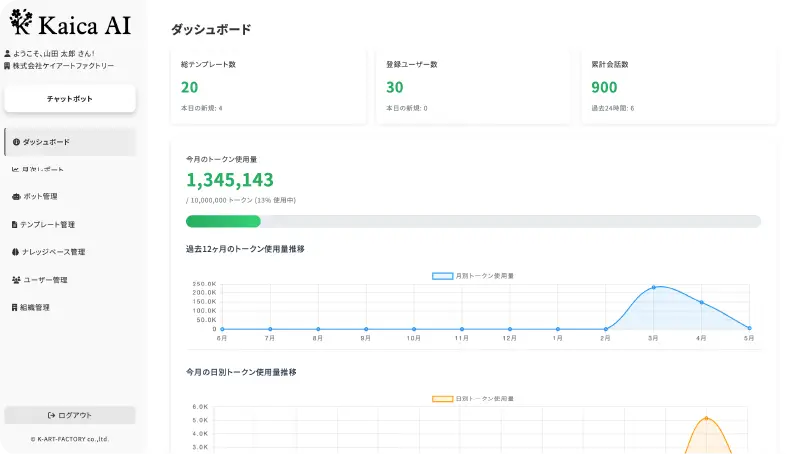
Task: Click the 10,000,000 トークン (13% 使用中) text
Action: (x=243, y=200)
